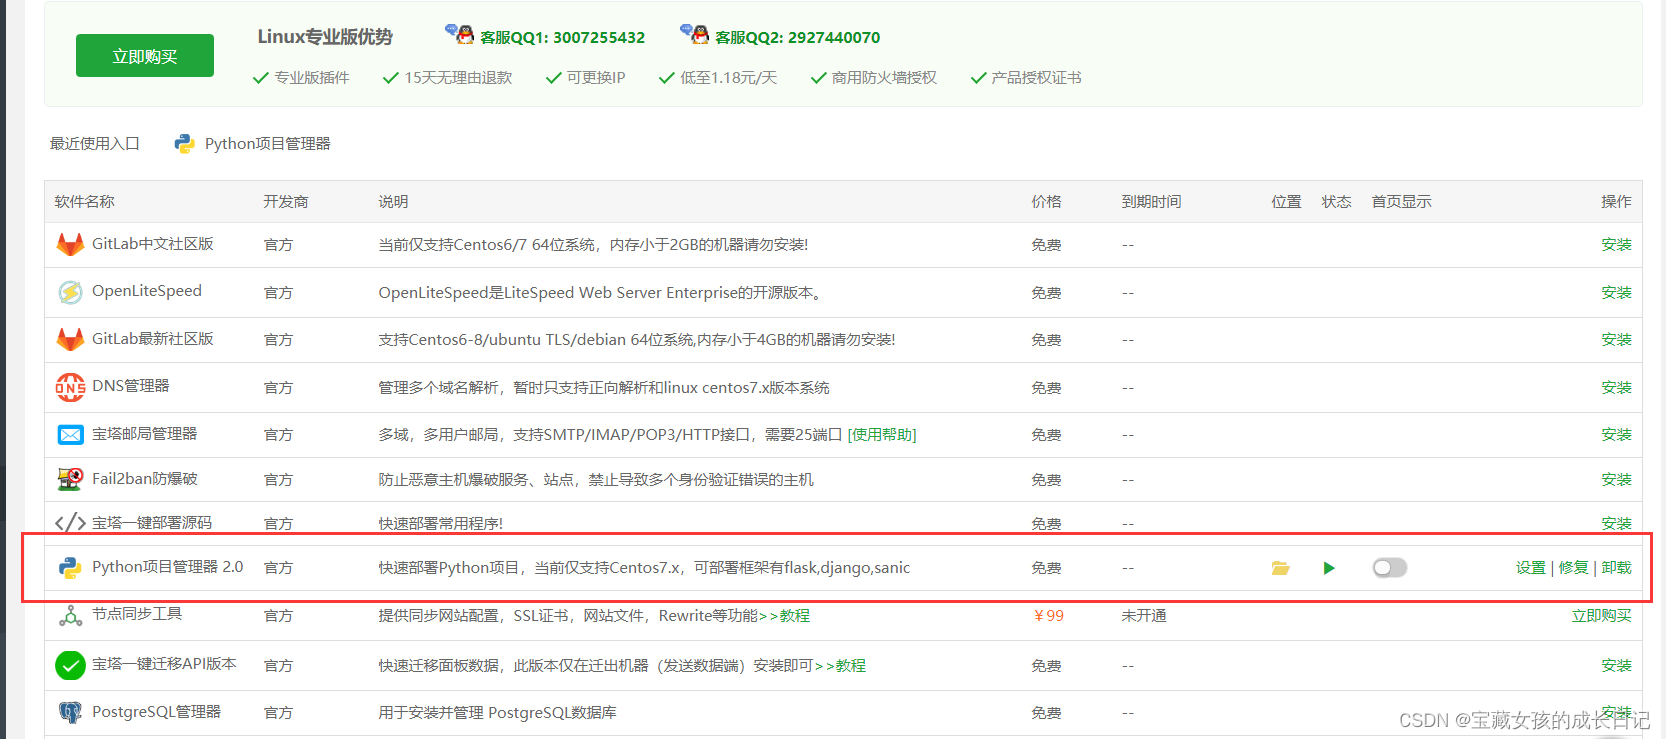The width and height of the screenshot is (1666, 739).
Task: Click the 低至1.18元/天 feature text
Action: tap(728, 78)
